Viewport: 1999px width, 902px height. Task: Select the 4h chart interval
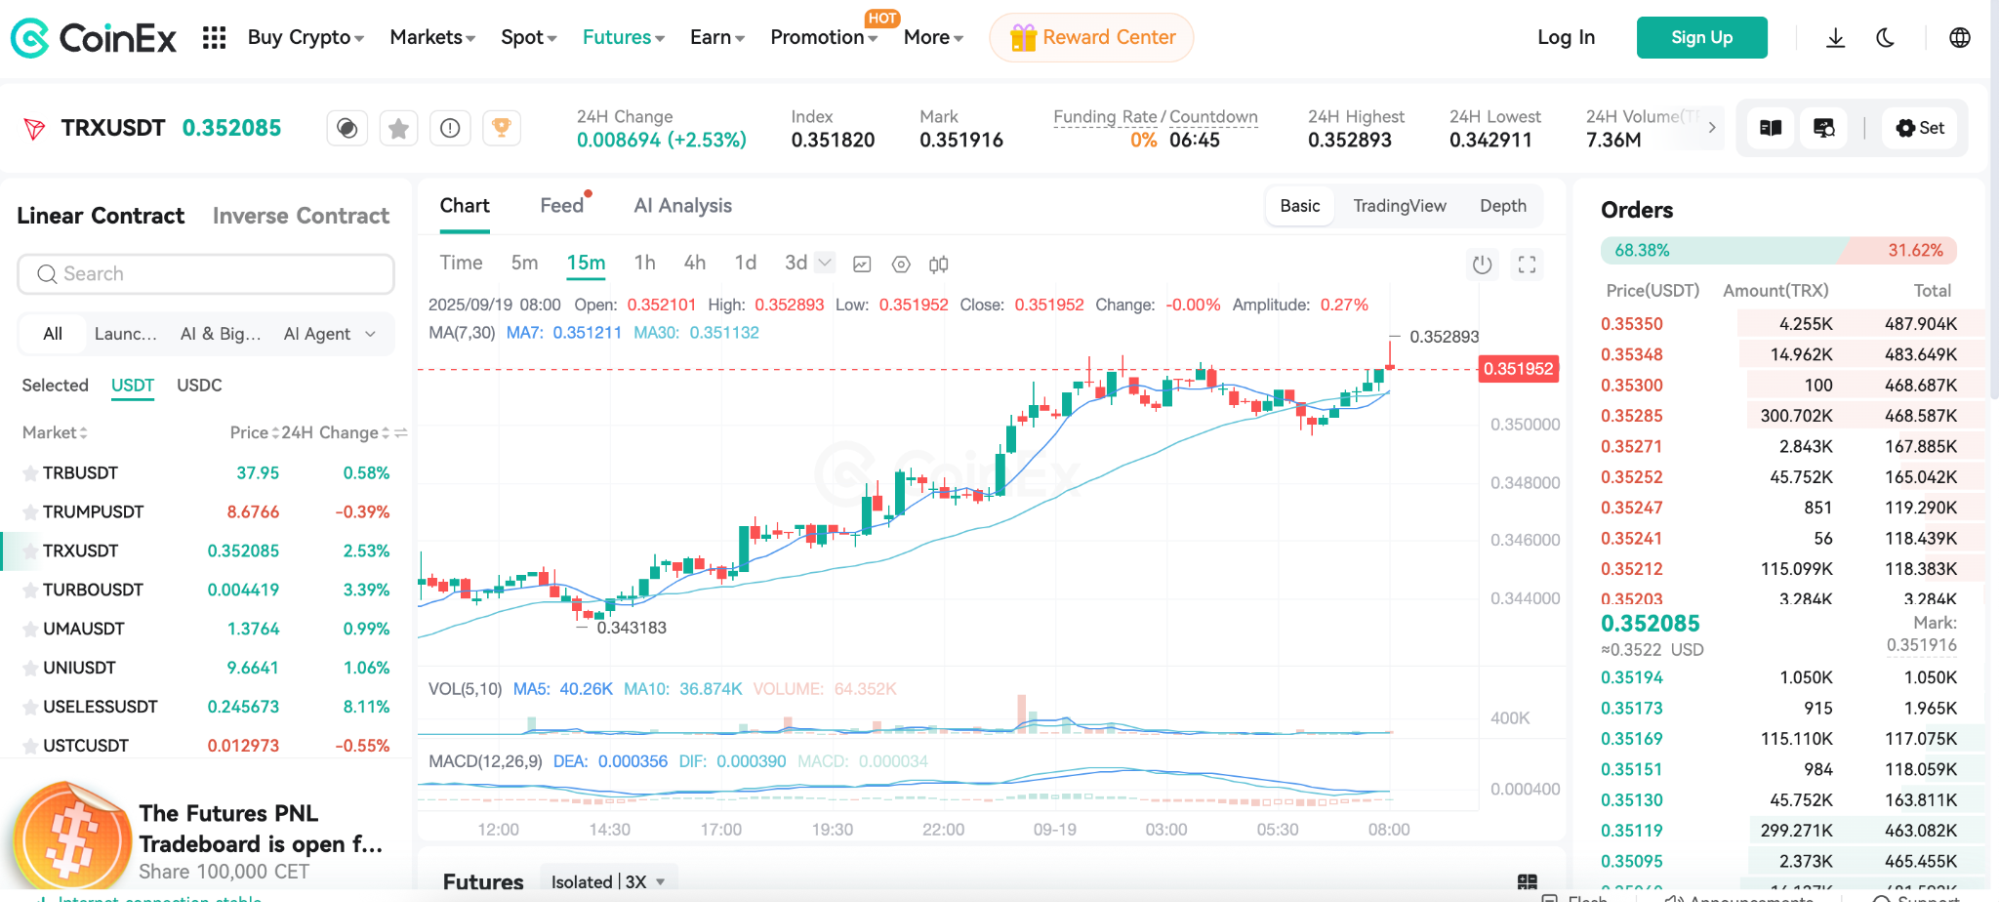tap(695, 263)
